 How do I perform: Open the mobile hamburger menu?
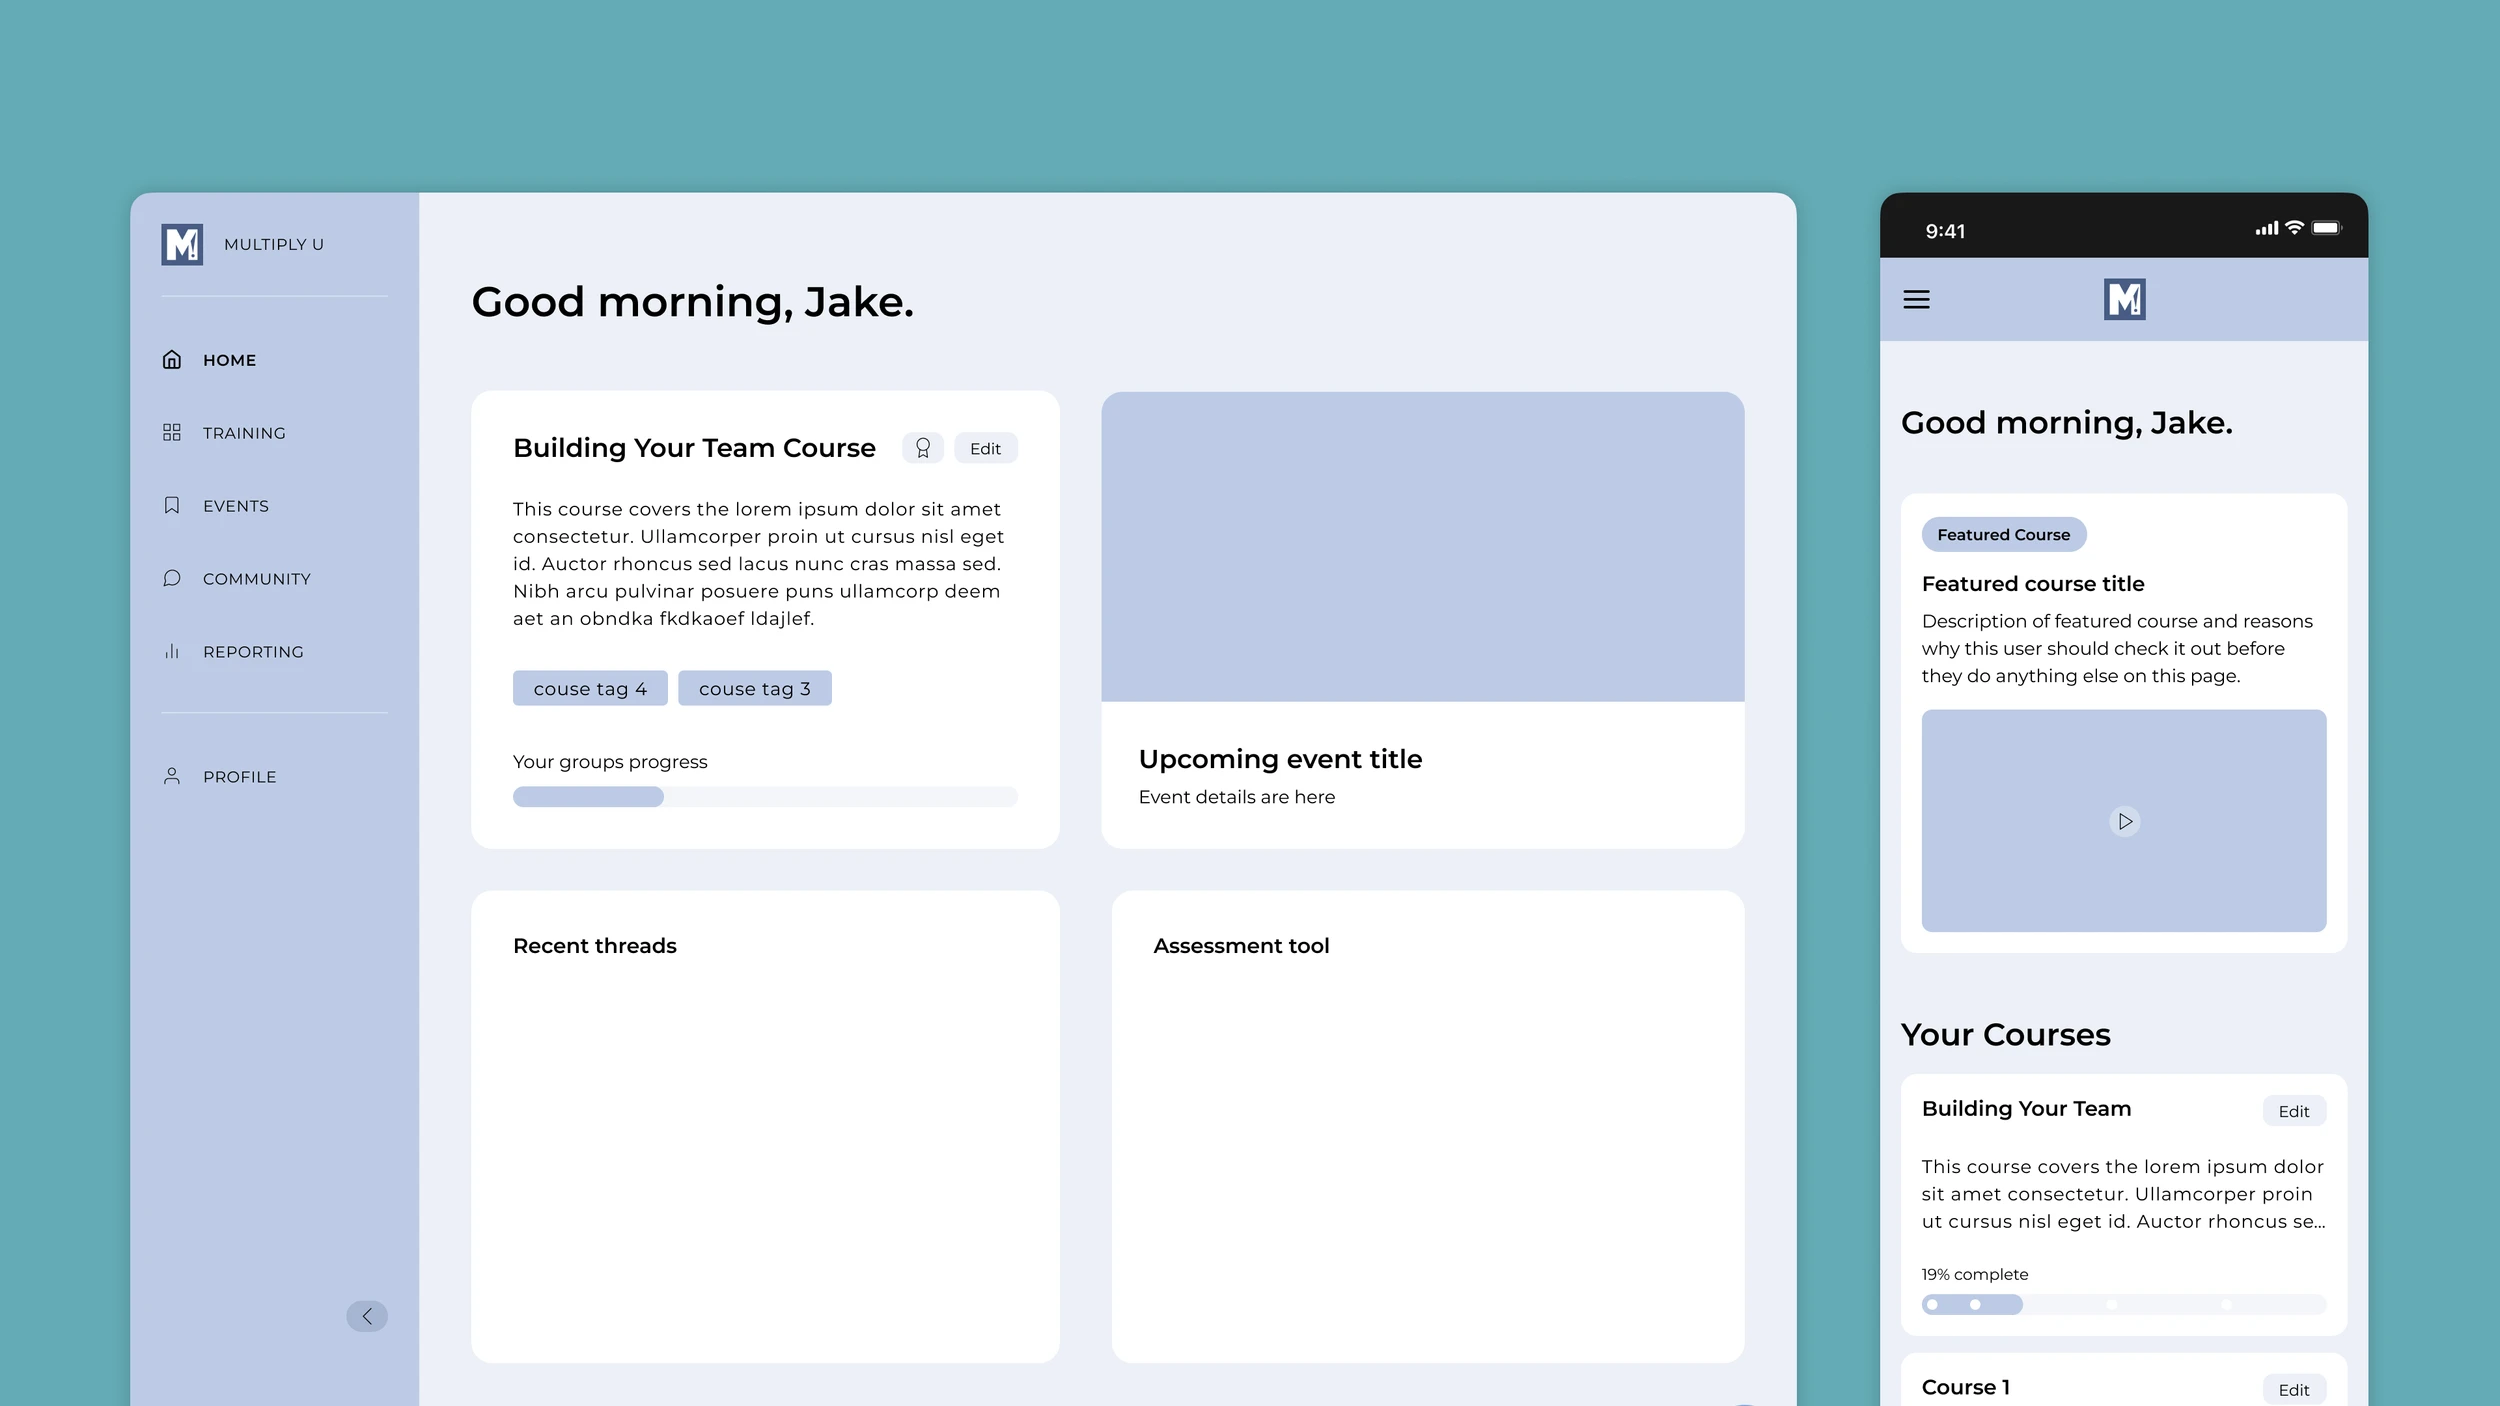(x=1916, y=300)
